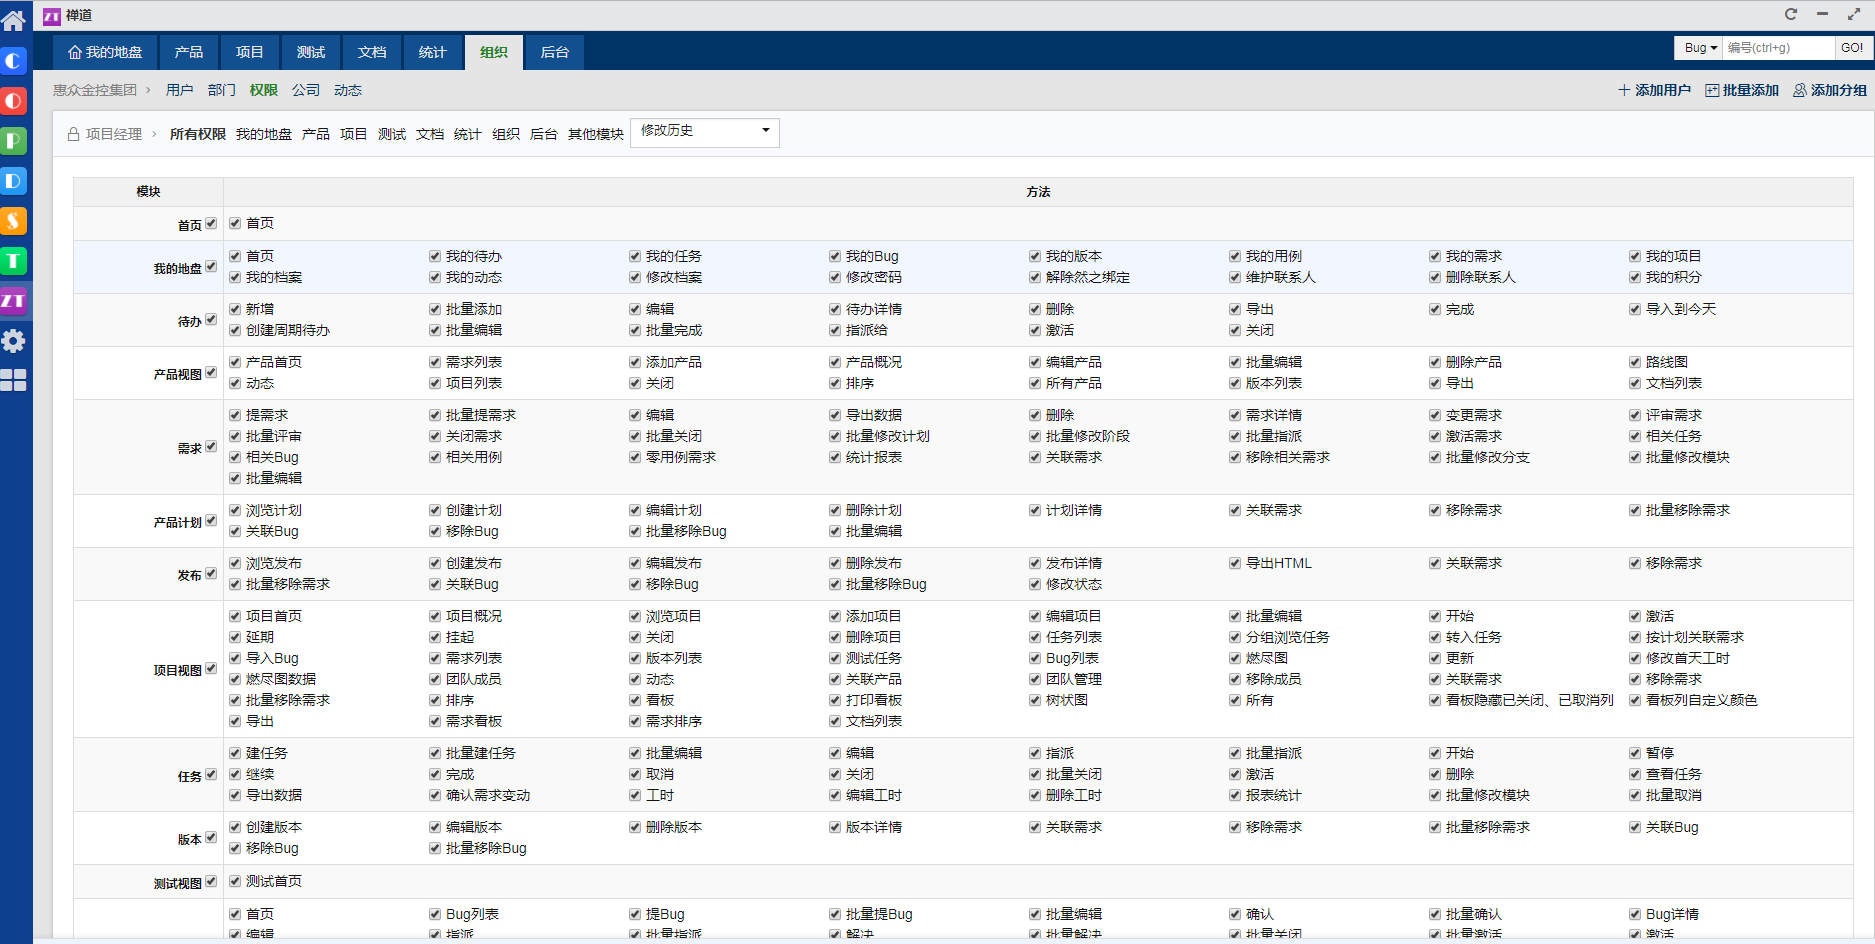1875x944 pixels.
Task: Uncheck the 导入到今天 permission
Action: coord(1635,310)
